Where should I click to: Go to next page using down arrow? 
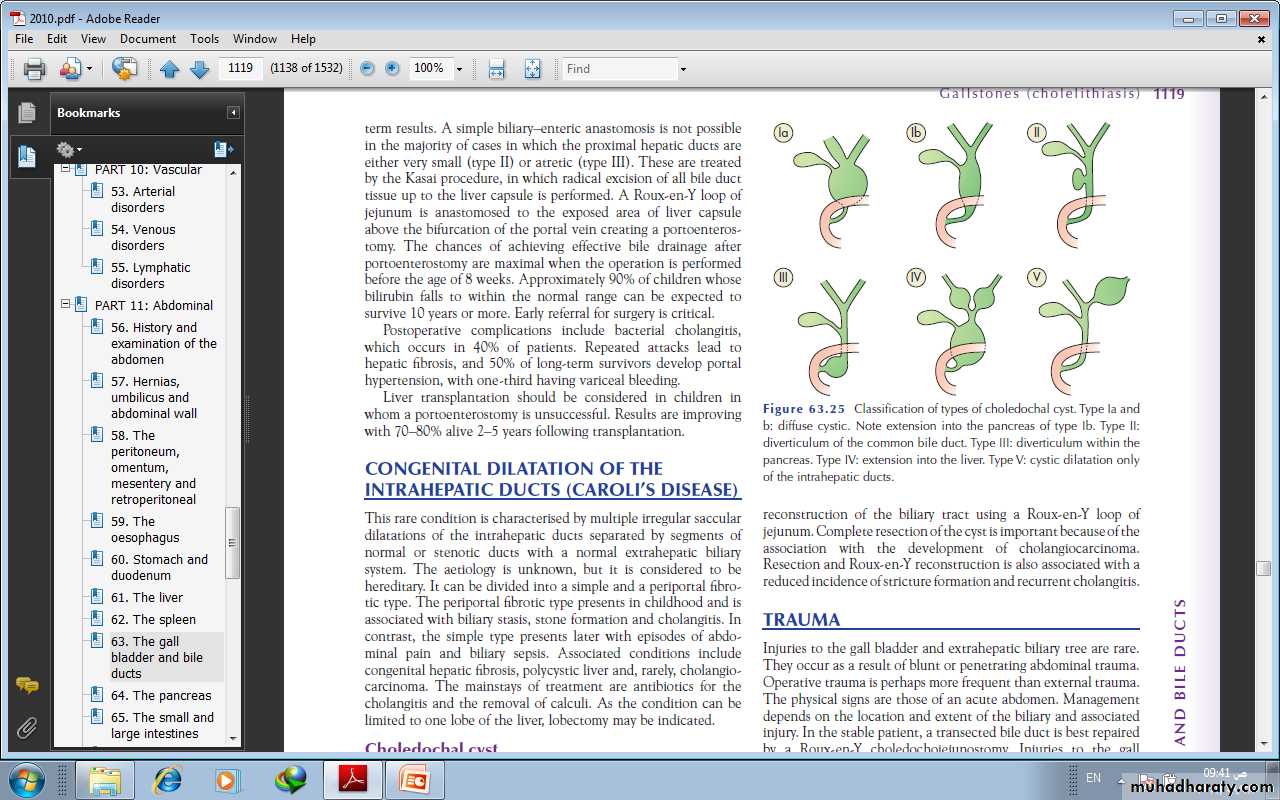(199, 69)
